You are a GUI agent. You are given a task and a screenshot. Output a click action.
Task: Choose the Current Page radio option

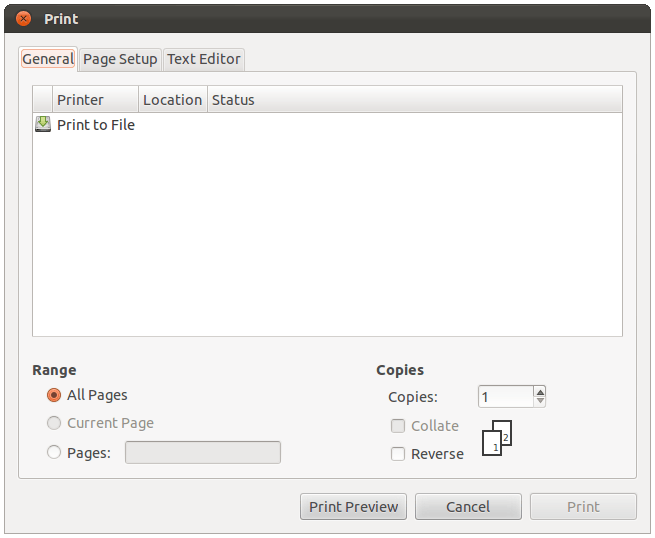coord(55,423)
